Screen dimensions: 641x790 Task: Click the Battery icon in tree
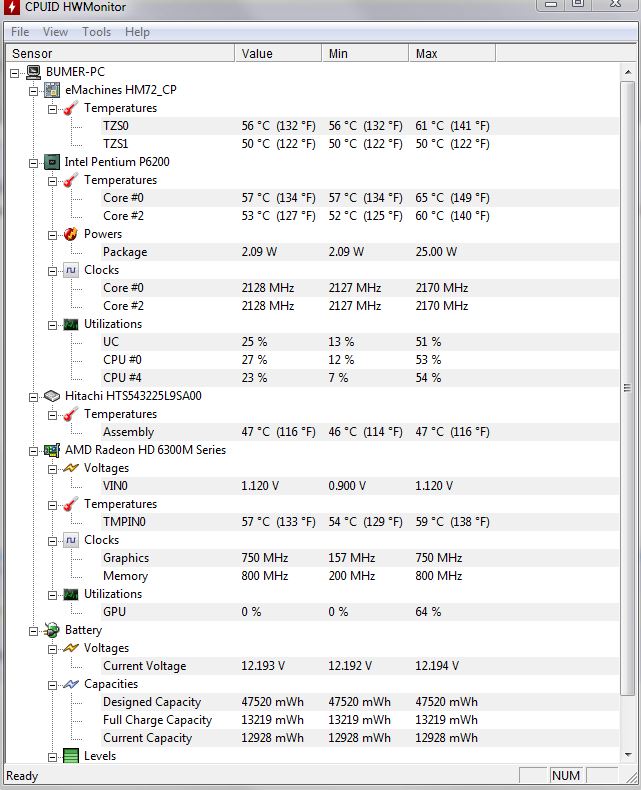coord(52,630)
